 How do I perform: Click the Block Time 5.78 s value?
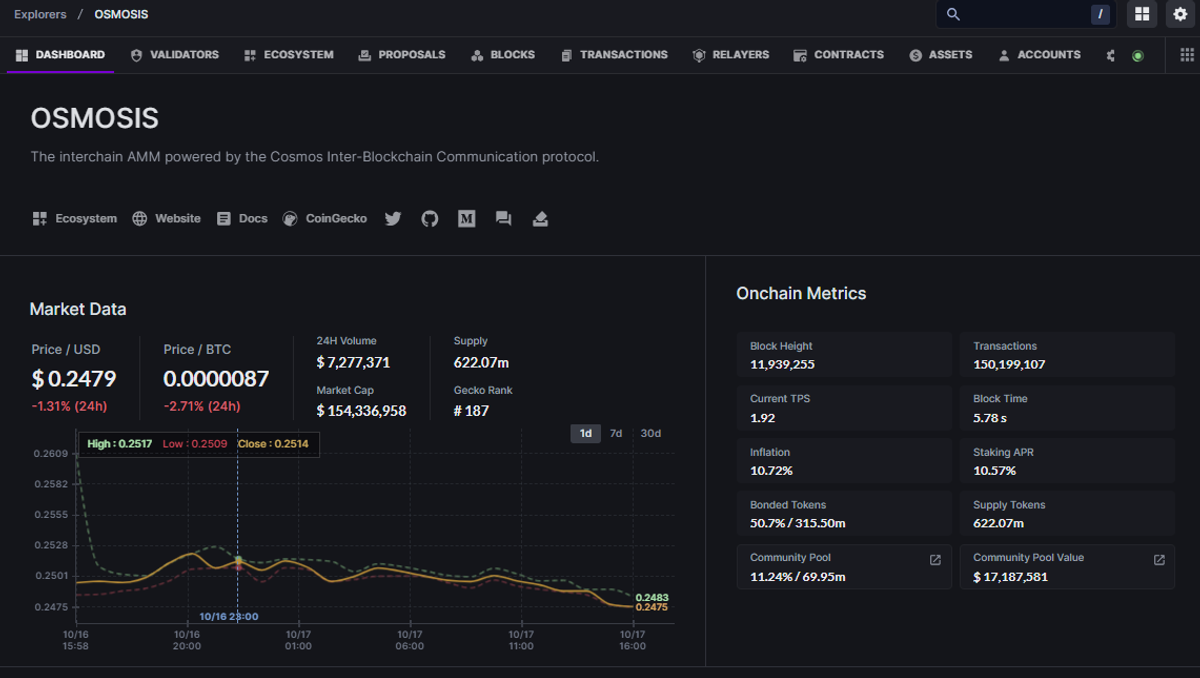tap(990, 417)
